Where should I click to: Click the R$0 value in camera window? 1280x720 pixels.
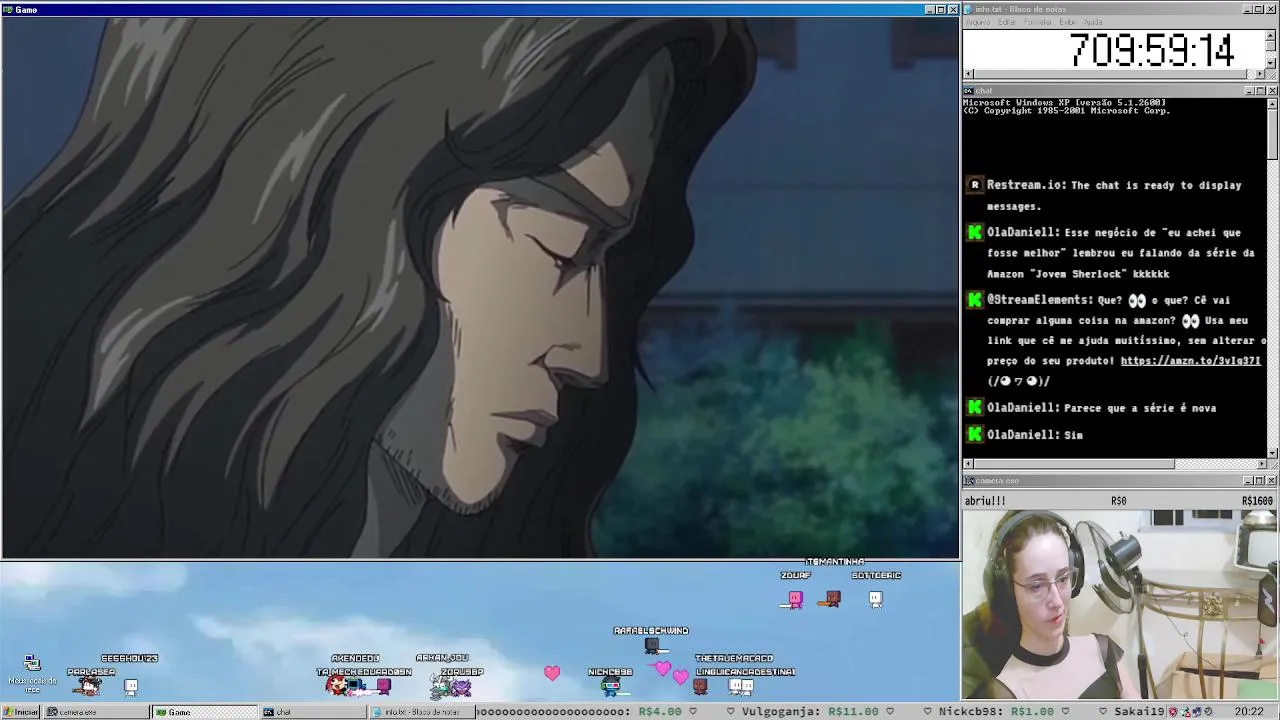point(1118,501)
